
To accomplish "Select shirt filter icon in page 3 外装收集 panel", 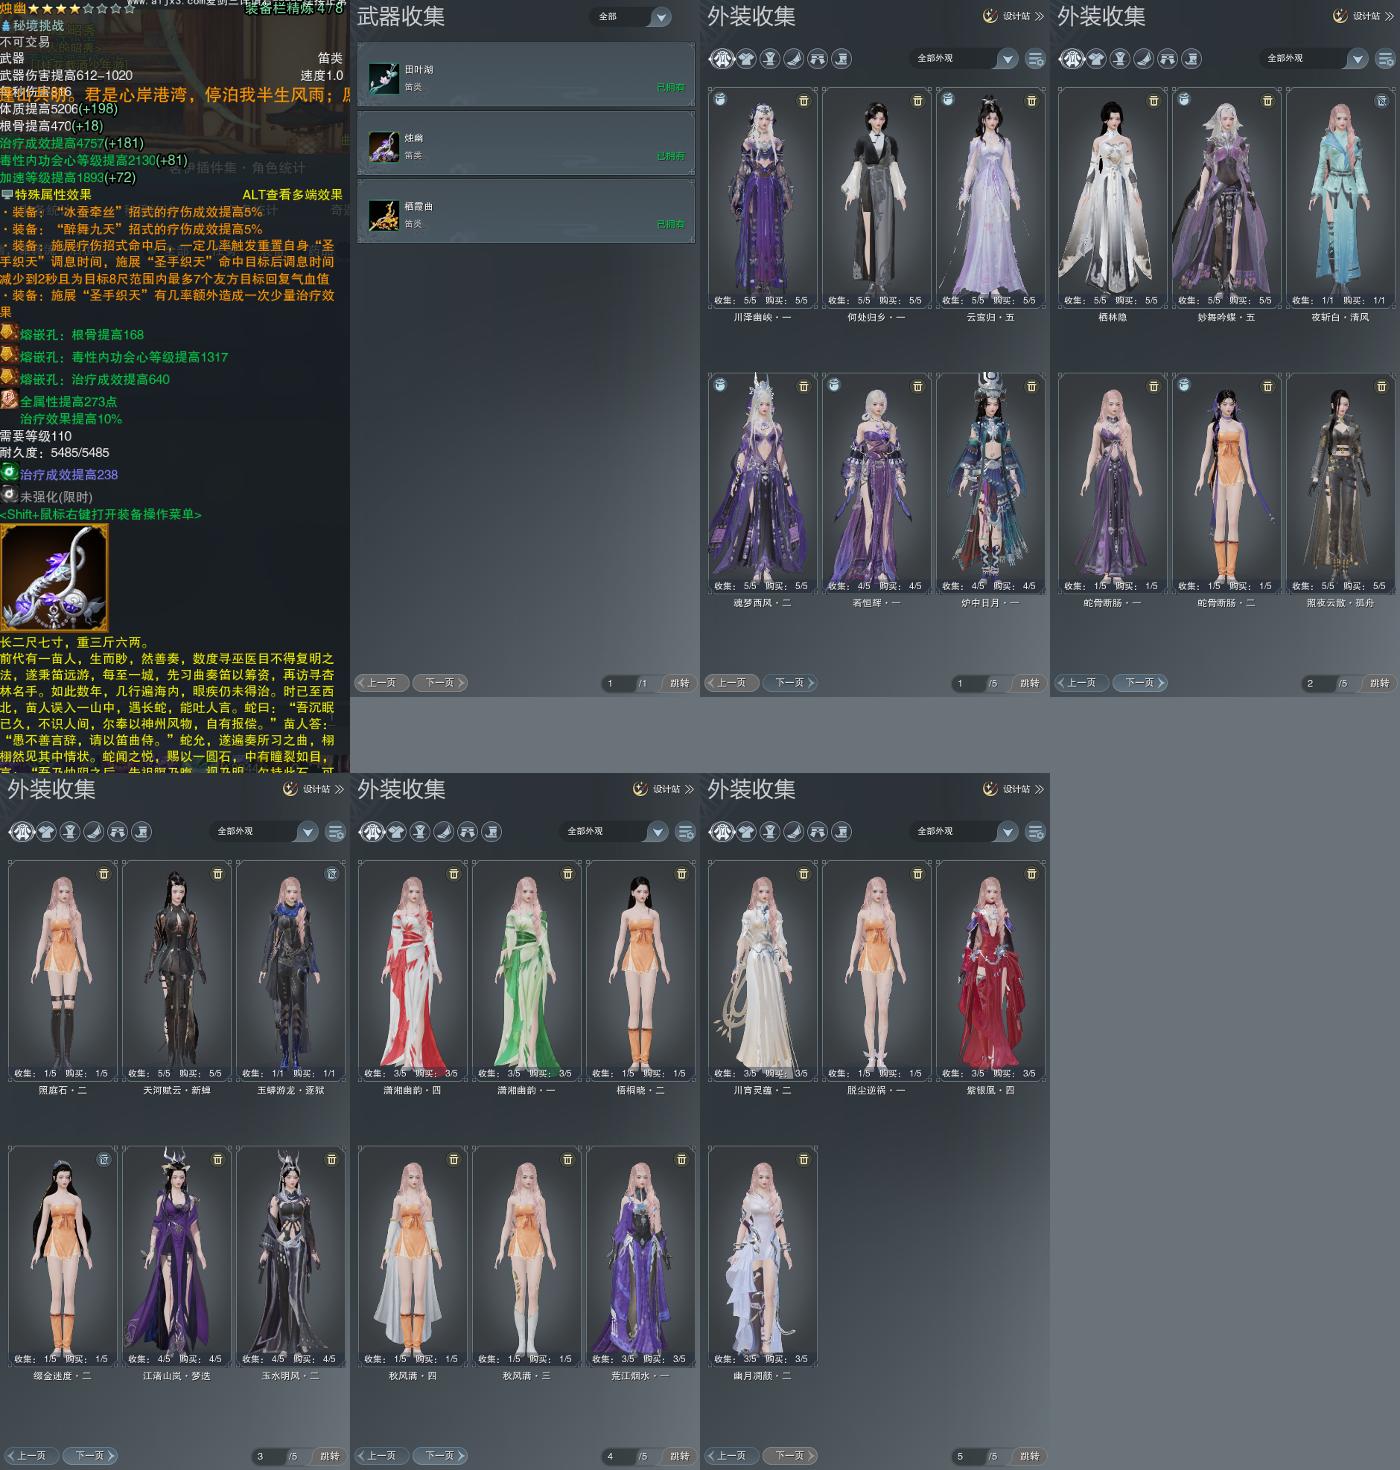I will coord(46,832).
